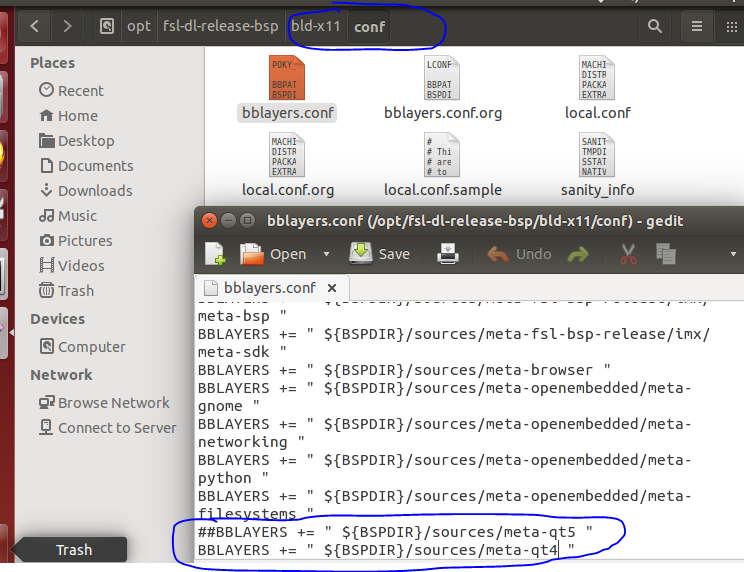Copy selection with the copy icon
Screen dimensions: 744x572
(666, 254)
